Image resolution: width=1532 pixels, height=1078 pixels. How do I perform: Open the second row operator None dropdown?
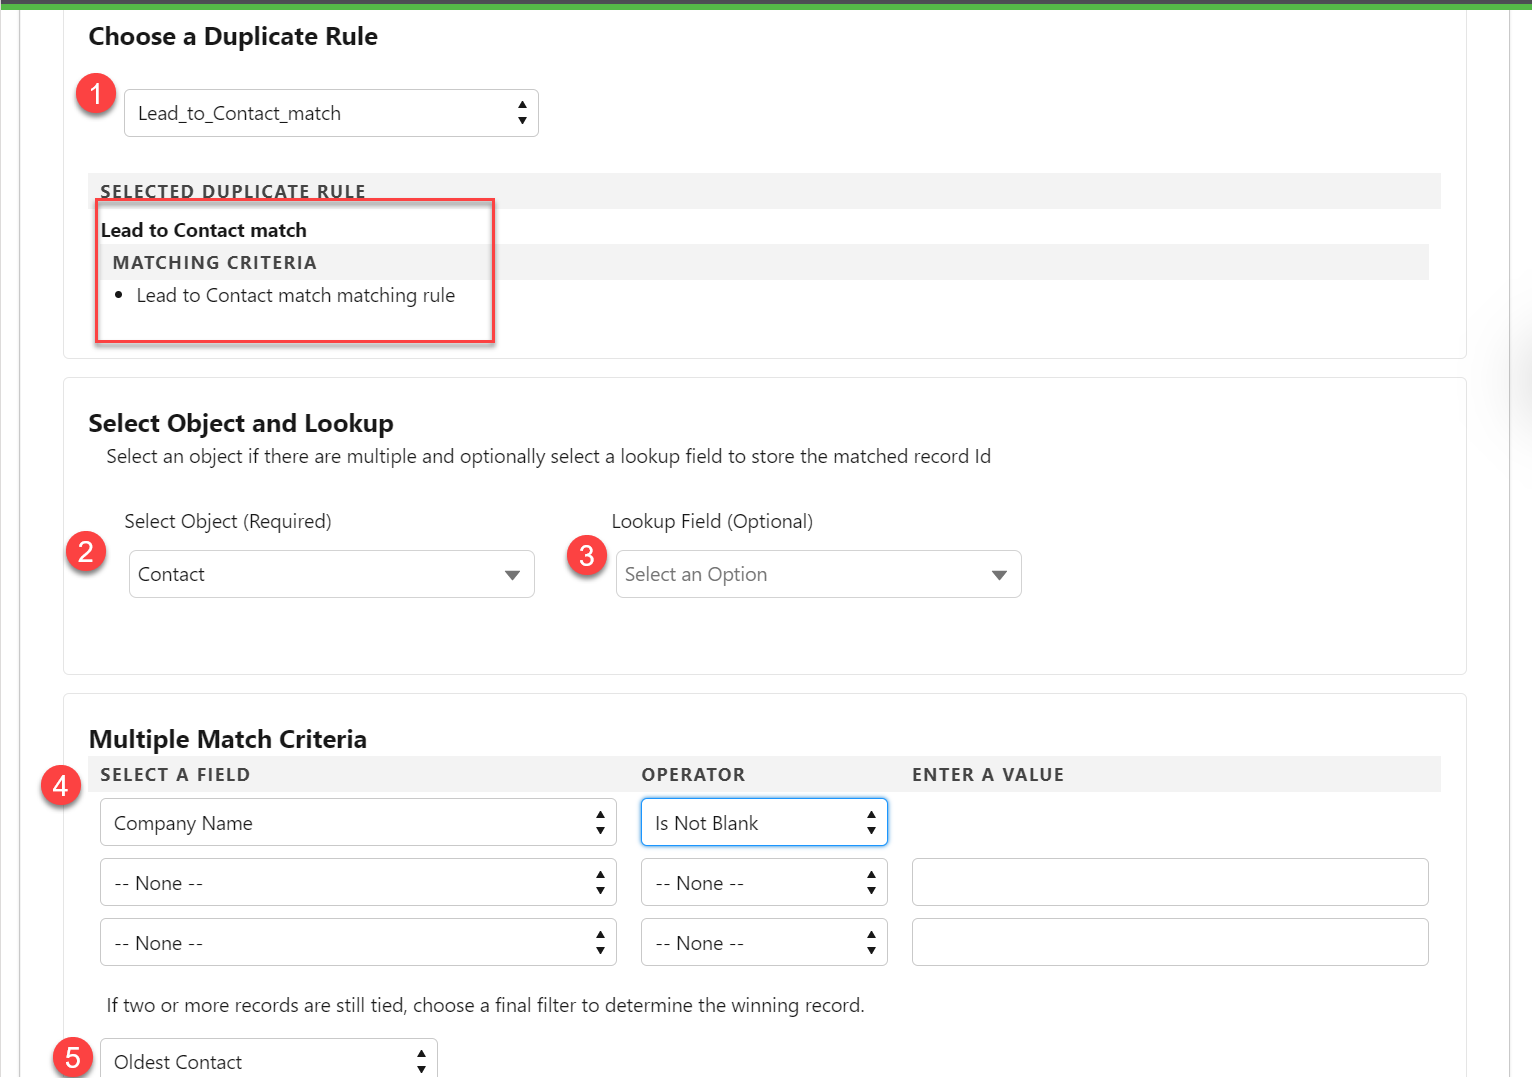coord(764,883)
